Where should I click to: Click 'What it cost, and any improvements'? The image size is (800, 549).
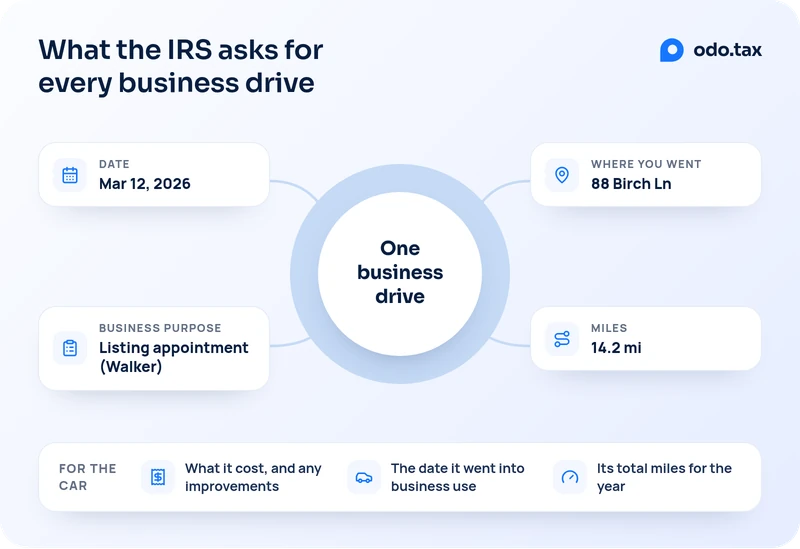[x=253, y=477]
